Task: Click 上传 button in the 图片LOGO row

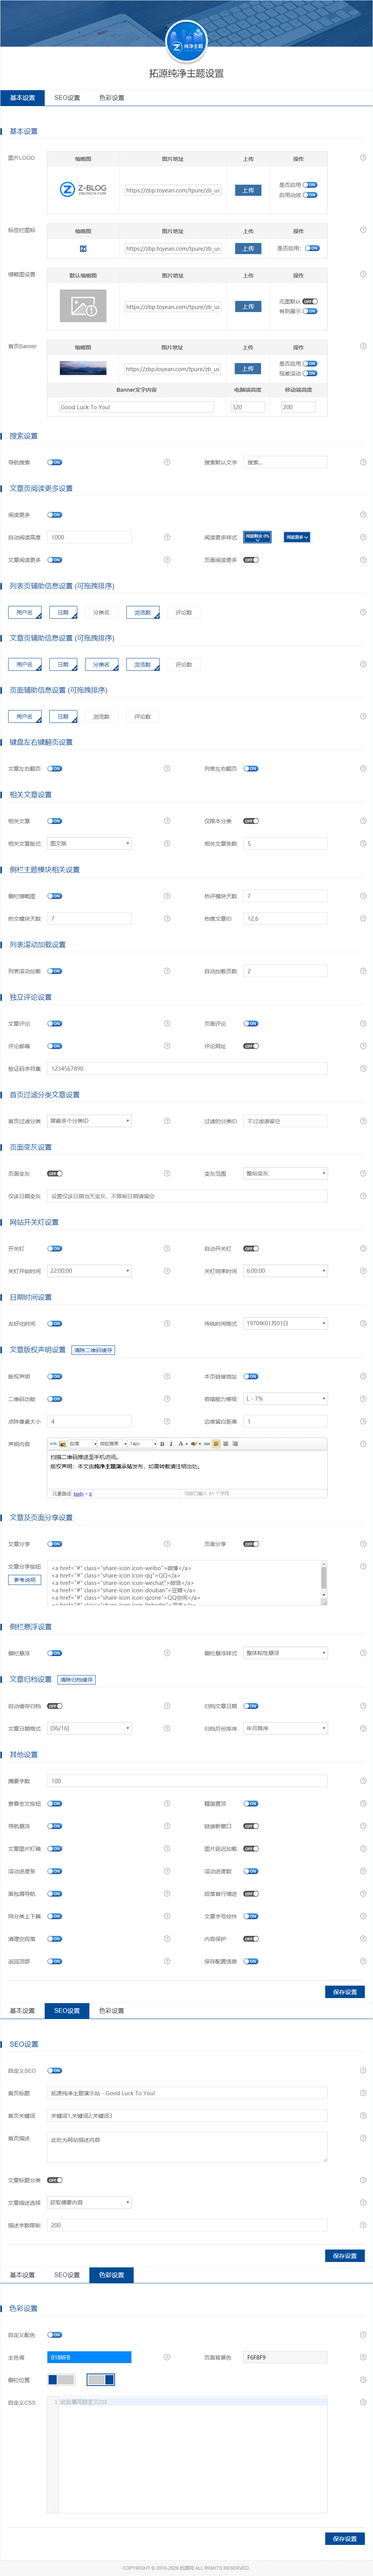Action: (x=248, y=190)
